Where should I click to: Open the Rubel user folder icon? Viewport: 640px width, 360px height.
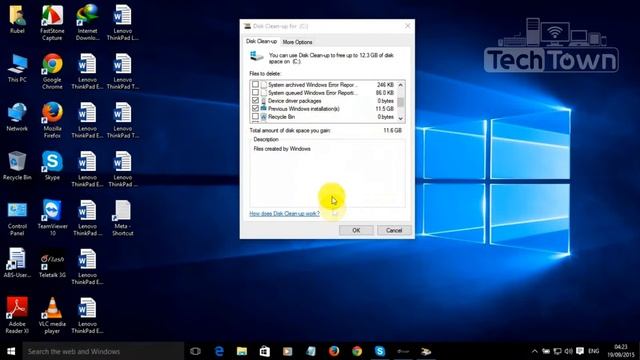click(x=17, y=20)
